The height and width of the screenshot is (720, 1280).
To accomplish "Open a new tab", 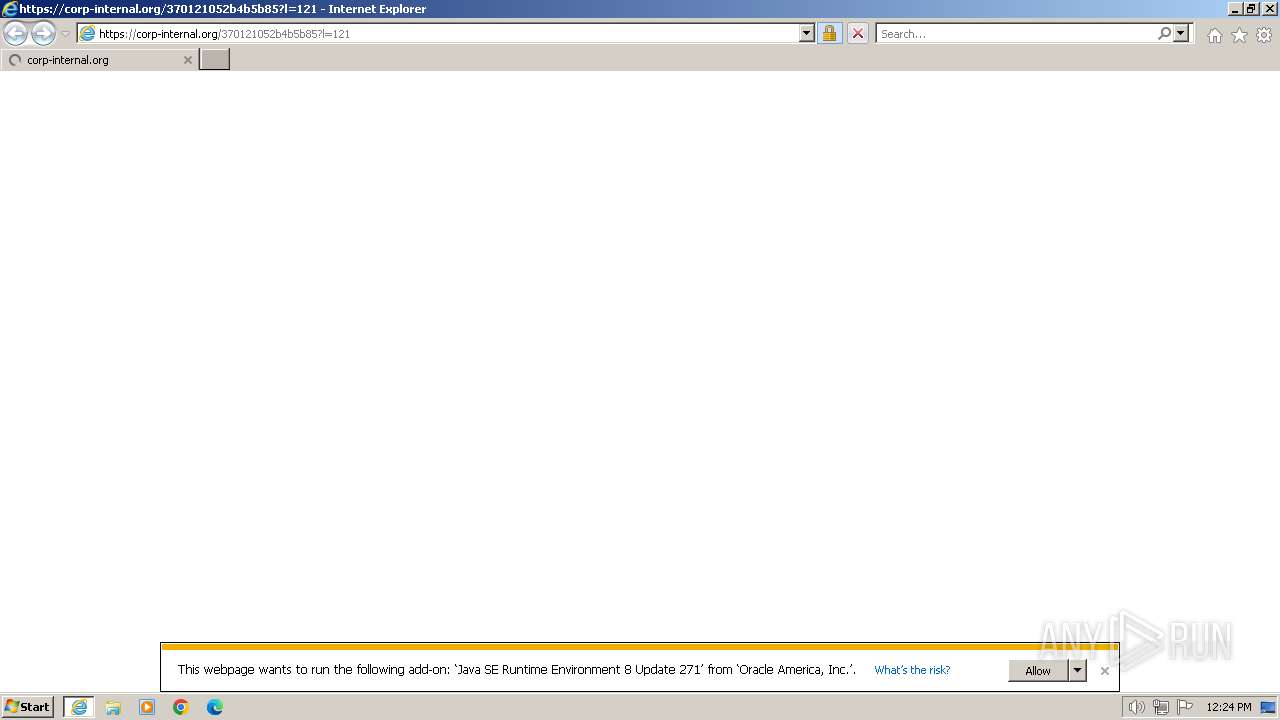I will [215, 60].
